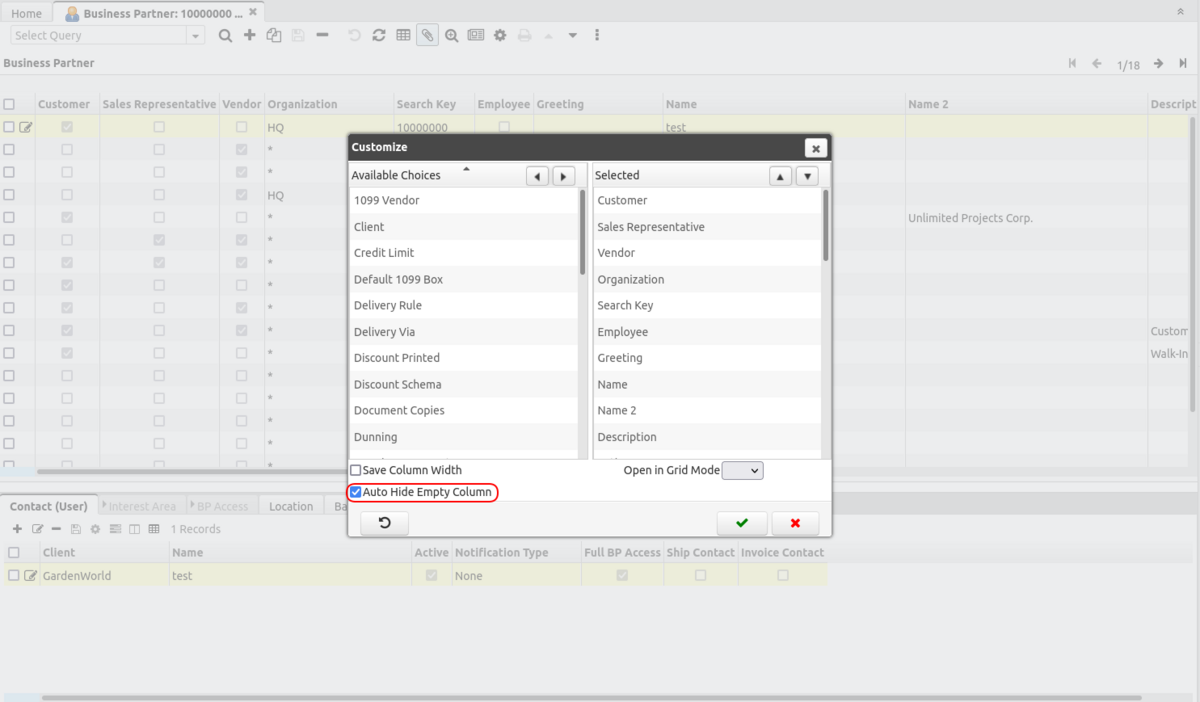
Task: Open the Location tab
Action: 291,506
